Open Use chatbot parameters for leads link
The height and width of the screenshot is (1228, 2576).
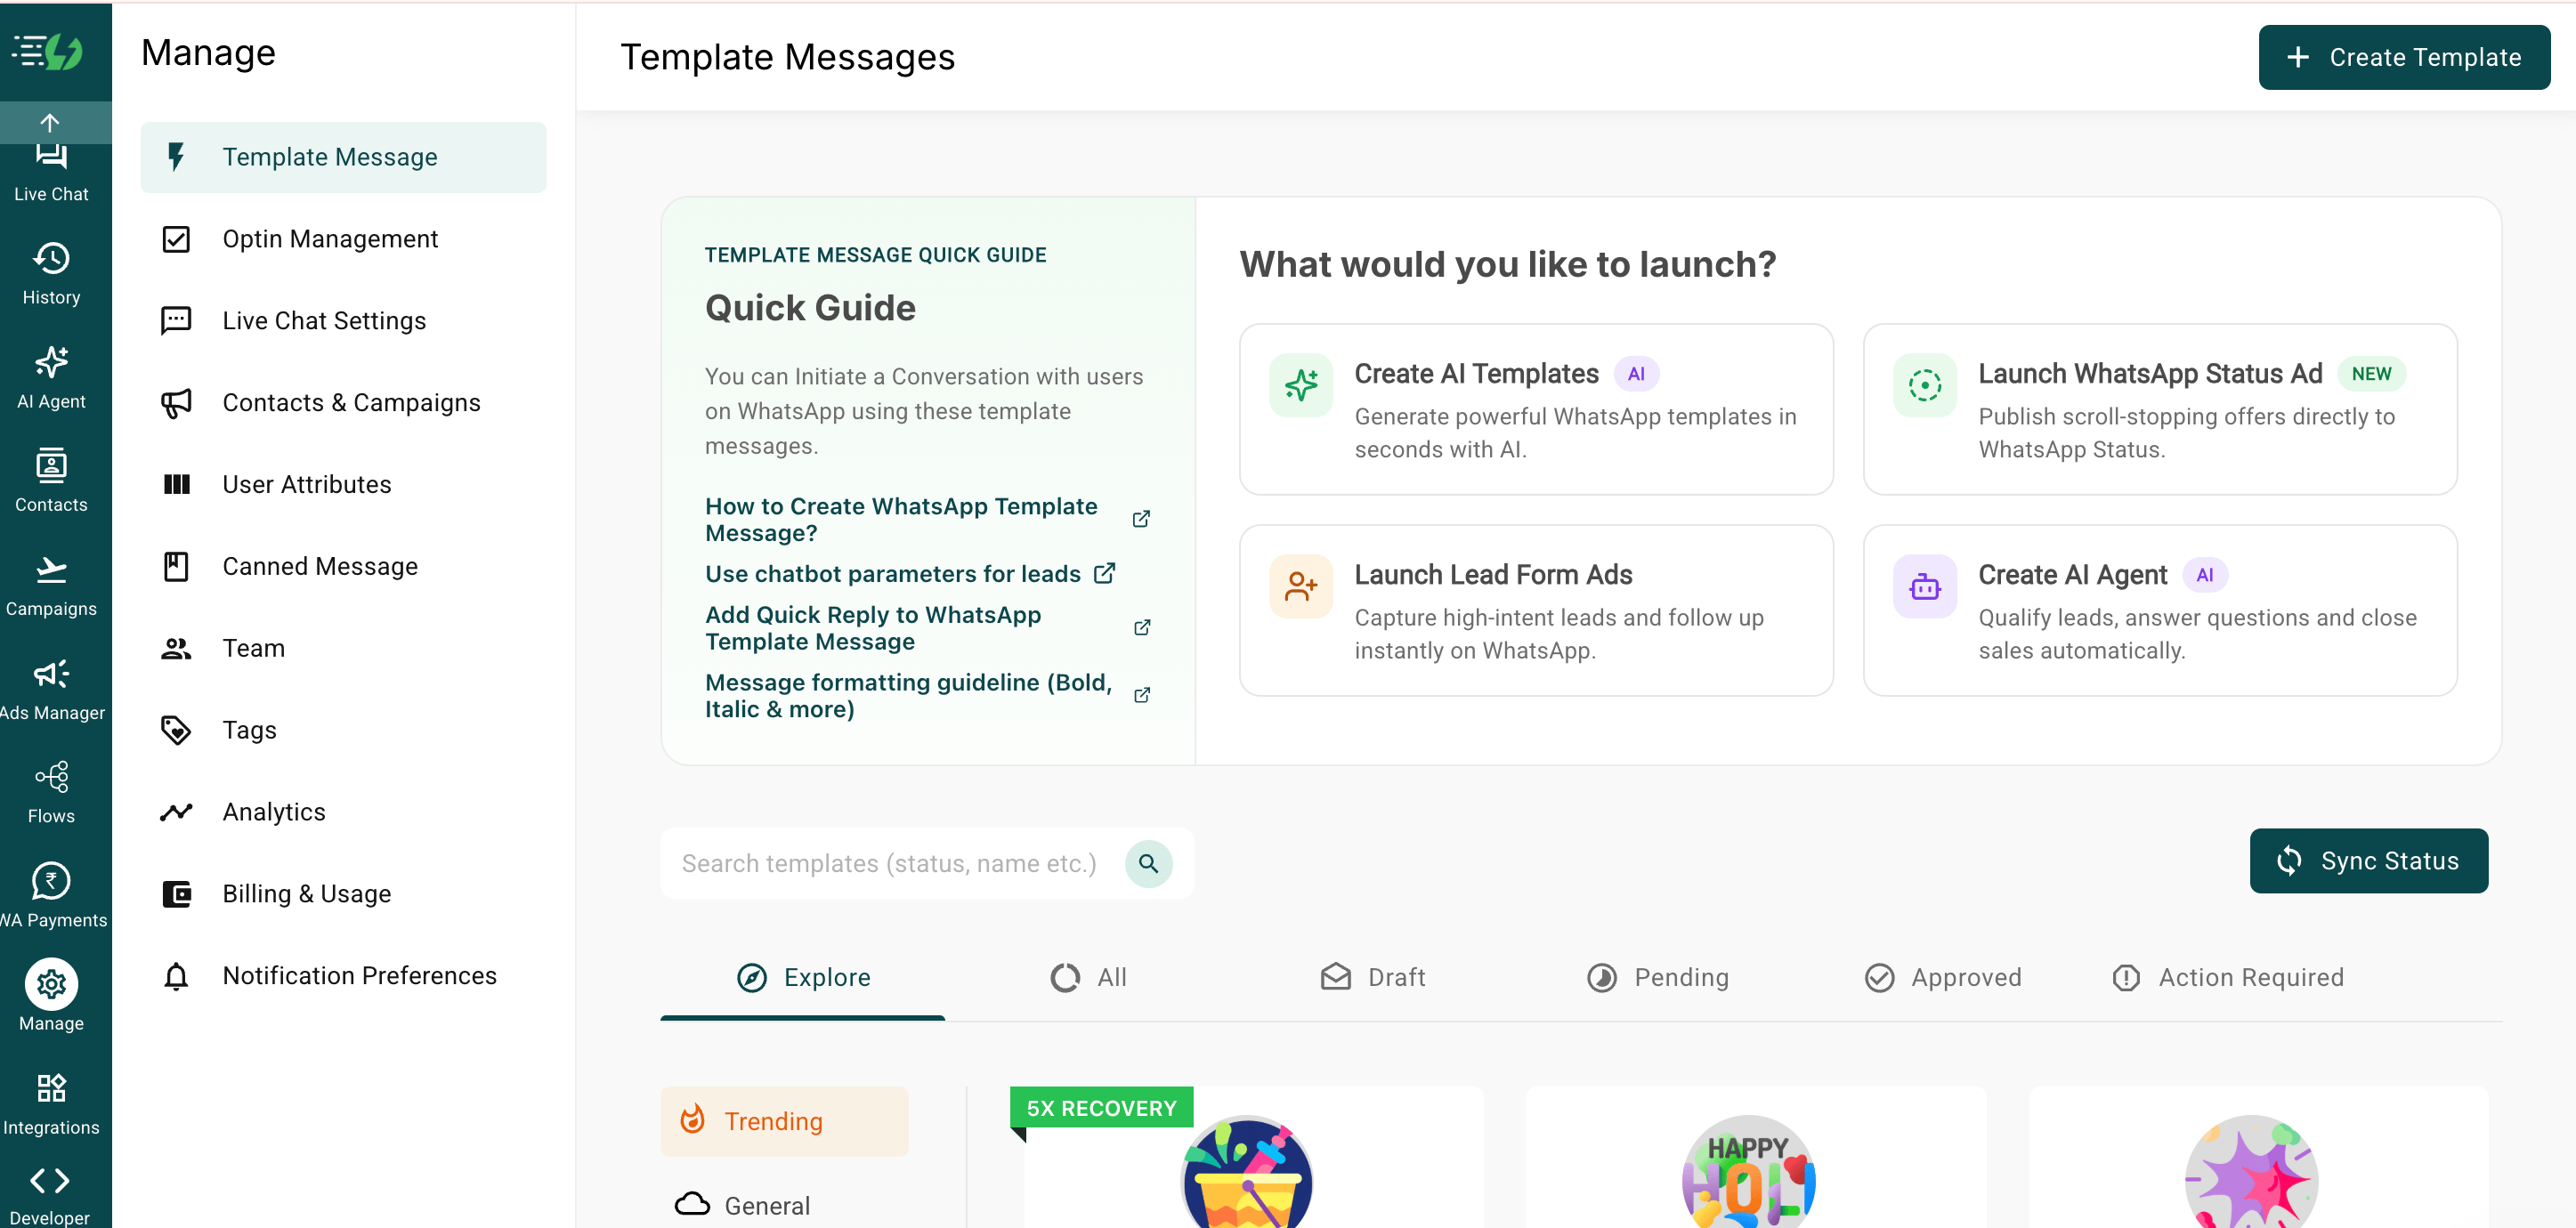(x=892, y=573)
